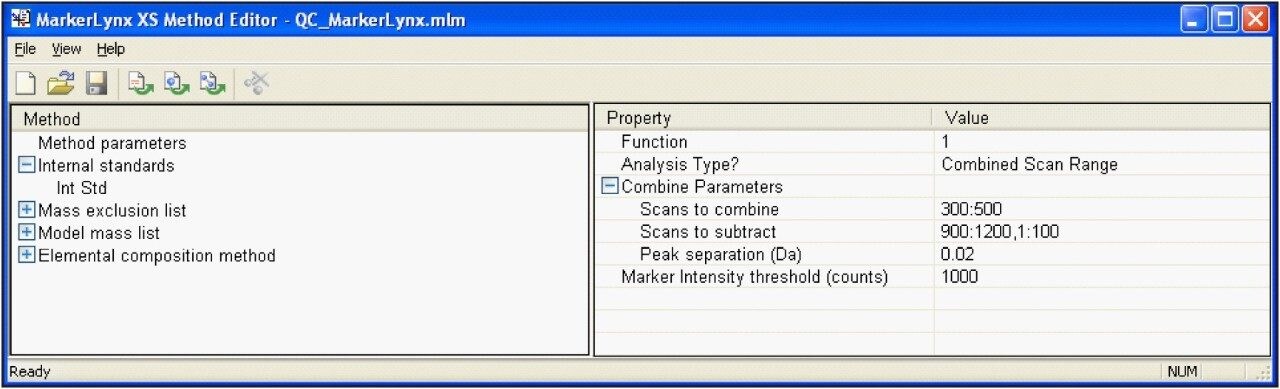
Task: Click the New method blank page icon
Action: pyautogui.click(x=25, y=84)
